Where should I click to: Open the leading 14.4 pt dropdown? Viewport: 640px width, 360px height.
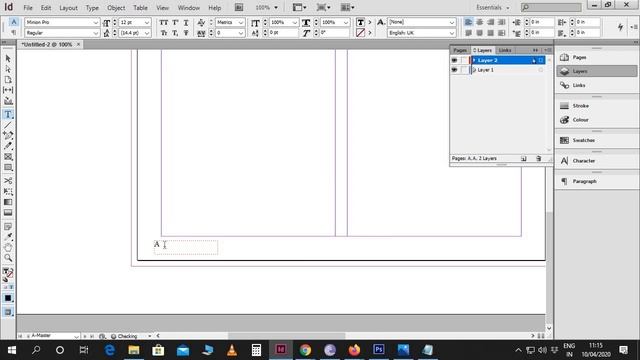[147, 33]
